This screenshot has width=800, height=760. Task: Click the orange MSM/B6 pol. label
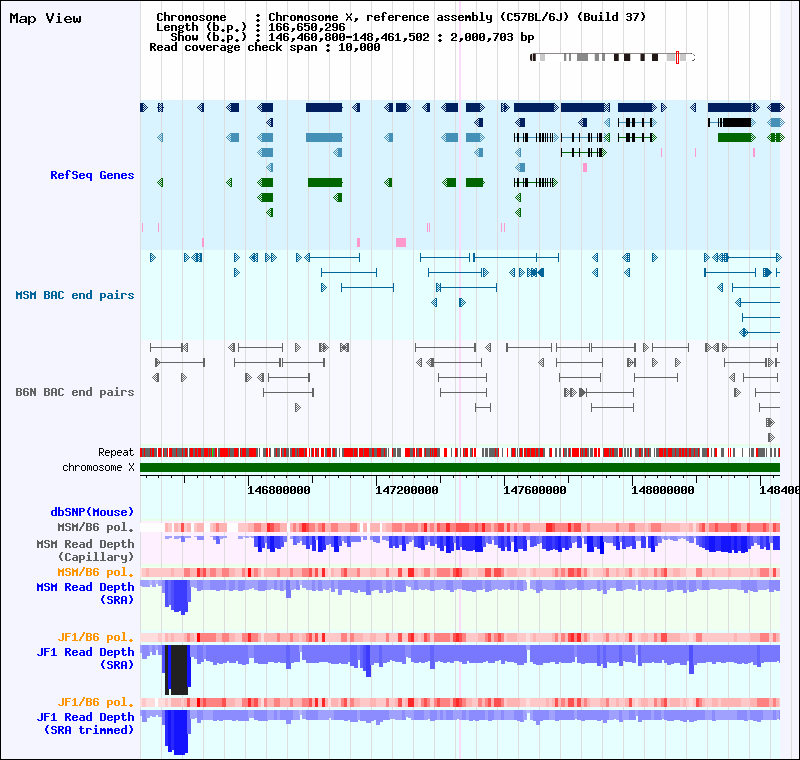pos(95,572)
